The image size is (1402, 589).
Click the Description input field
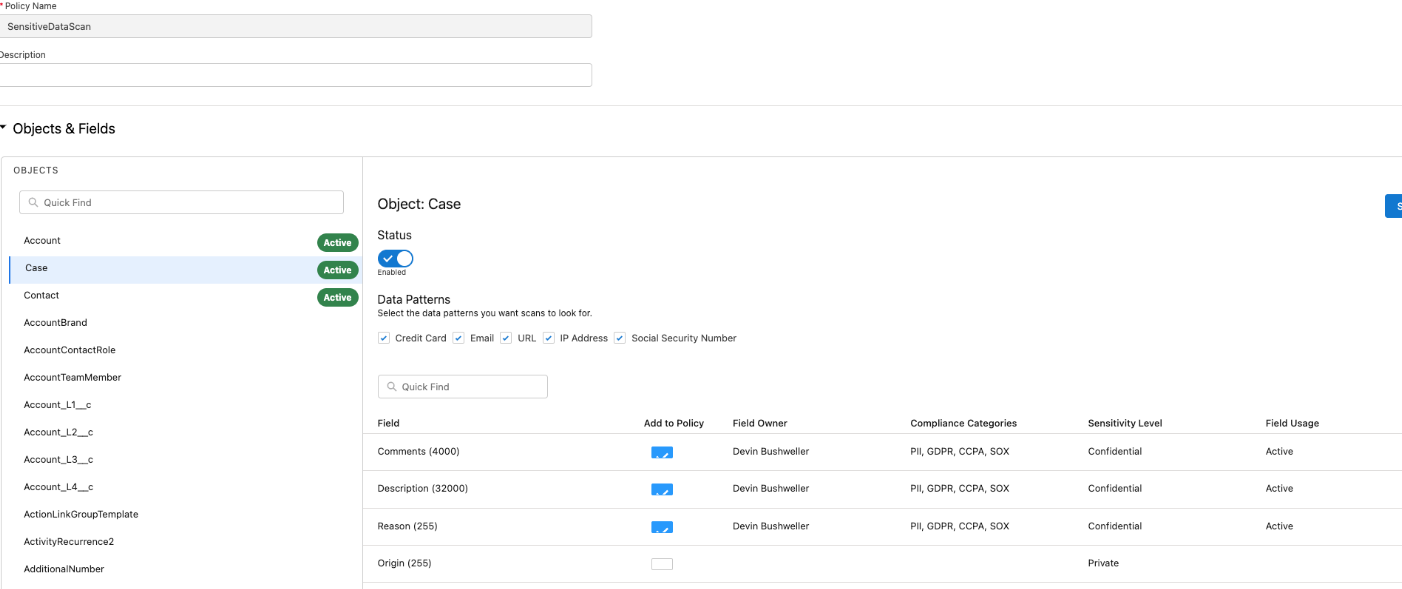click(296, 75)
